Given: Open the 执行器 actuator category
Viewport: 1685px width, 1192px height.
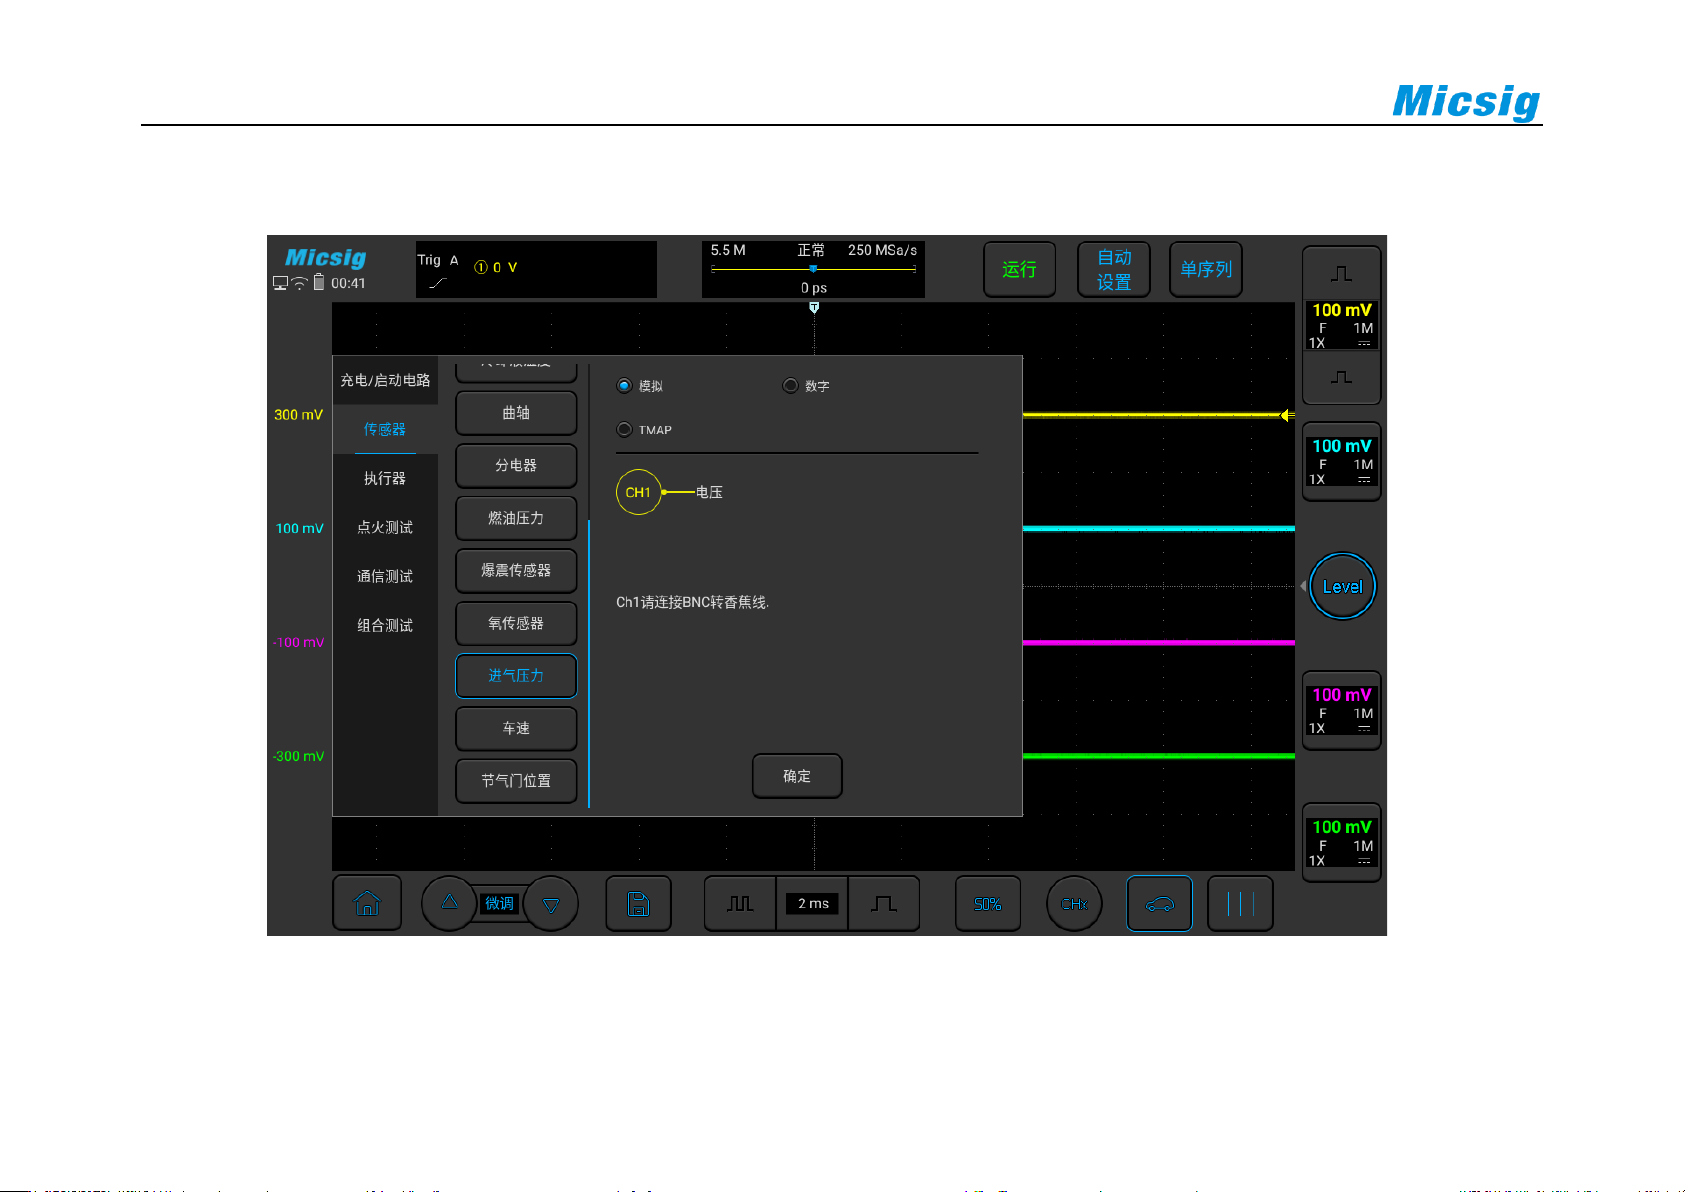Looking at the screenshot, I should pos(385,478).
